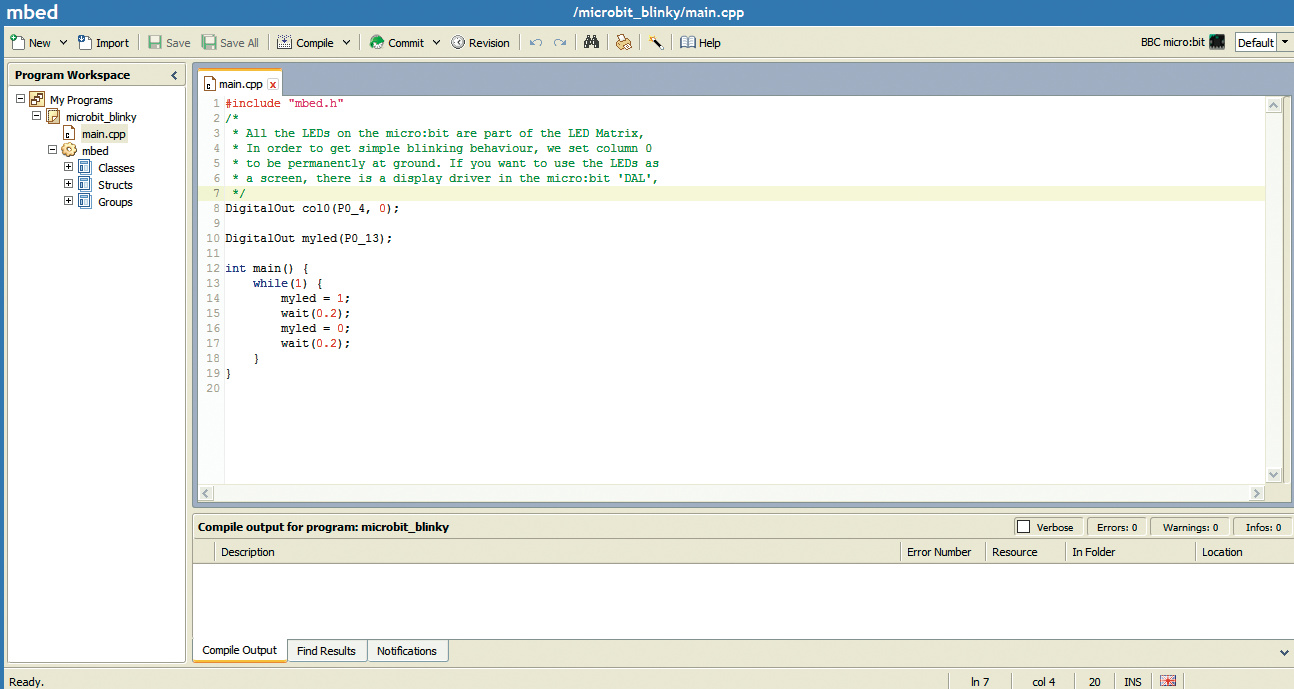1294x689 pixels.
Task: Toggle the Errors: 0 filter
Action: (x=1117, y=527)
